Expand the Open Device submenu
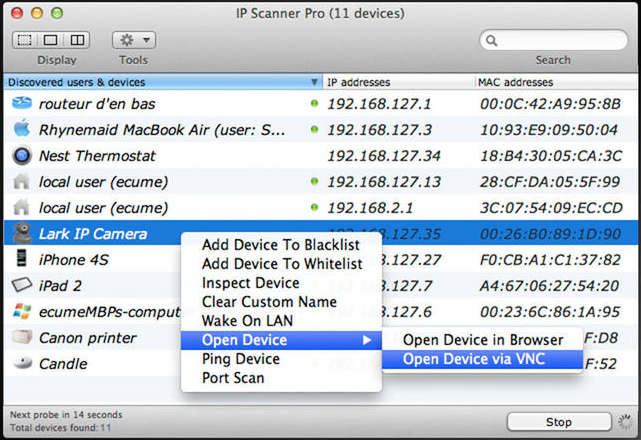641x440 pixels. [281, 340]
